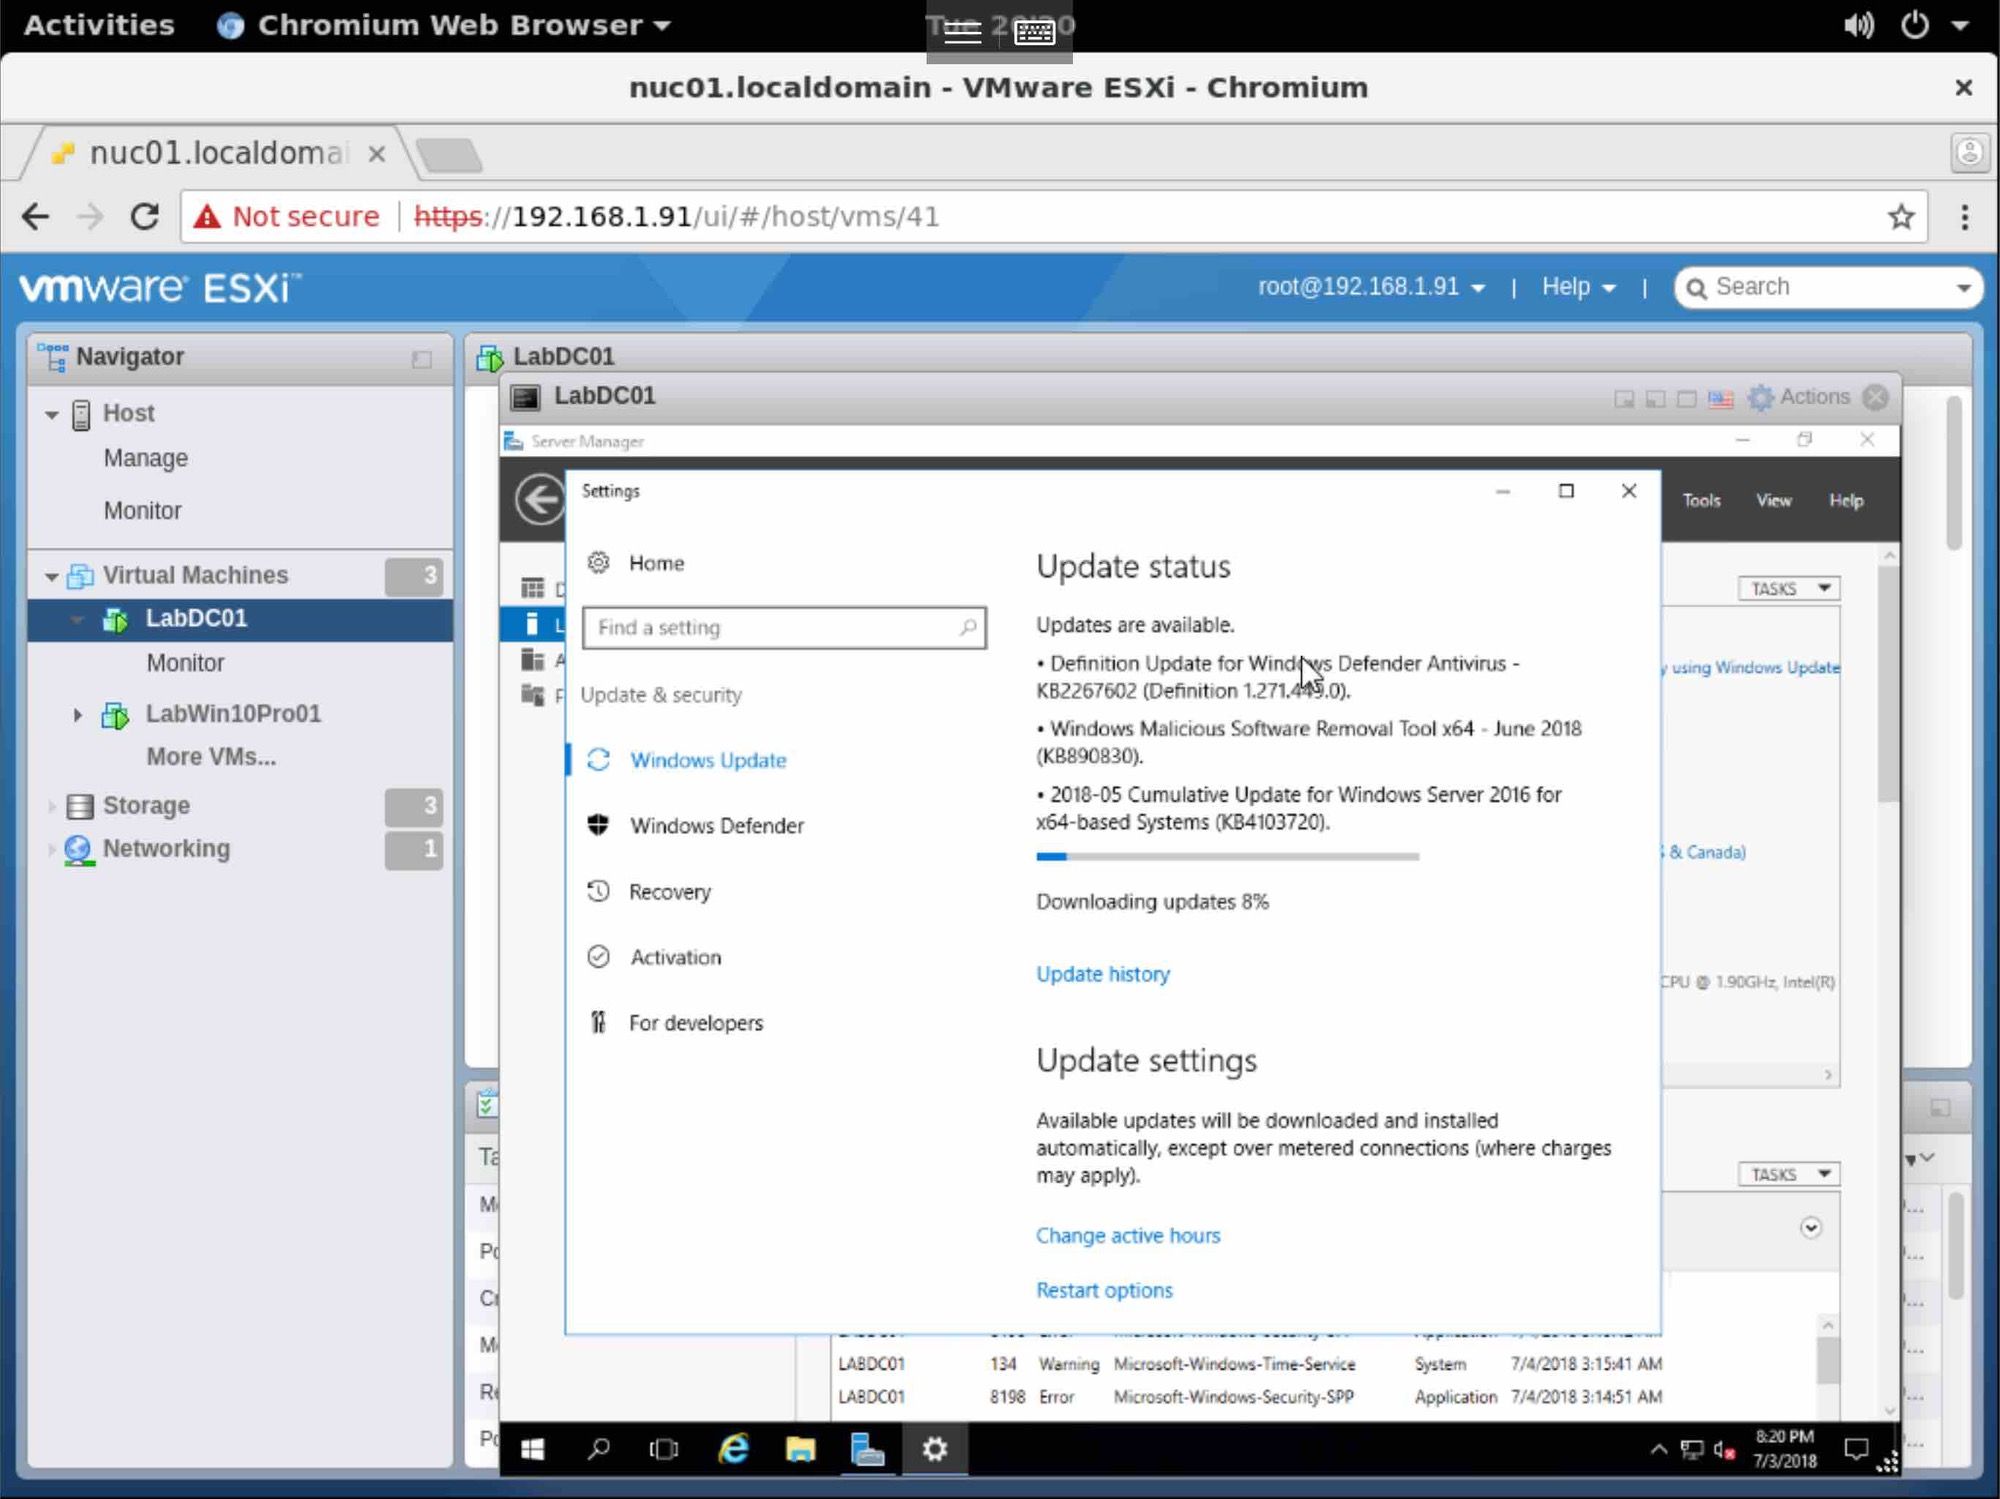Viewport: 2000px width, 1499px height.
Task: Open the upper TASKS dropdown in Server Manager
Action: tap(1788, 589)
